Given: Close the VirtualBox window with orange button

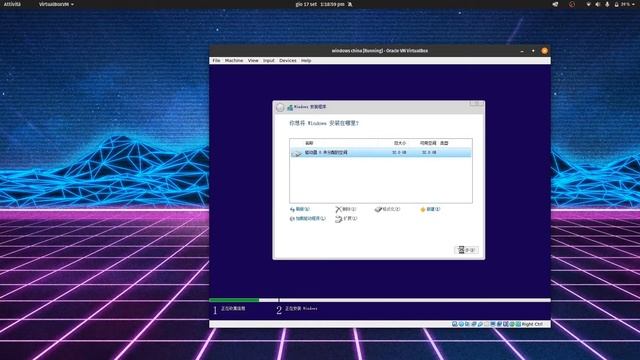Looking at the screenshot, I should [544, 51].
